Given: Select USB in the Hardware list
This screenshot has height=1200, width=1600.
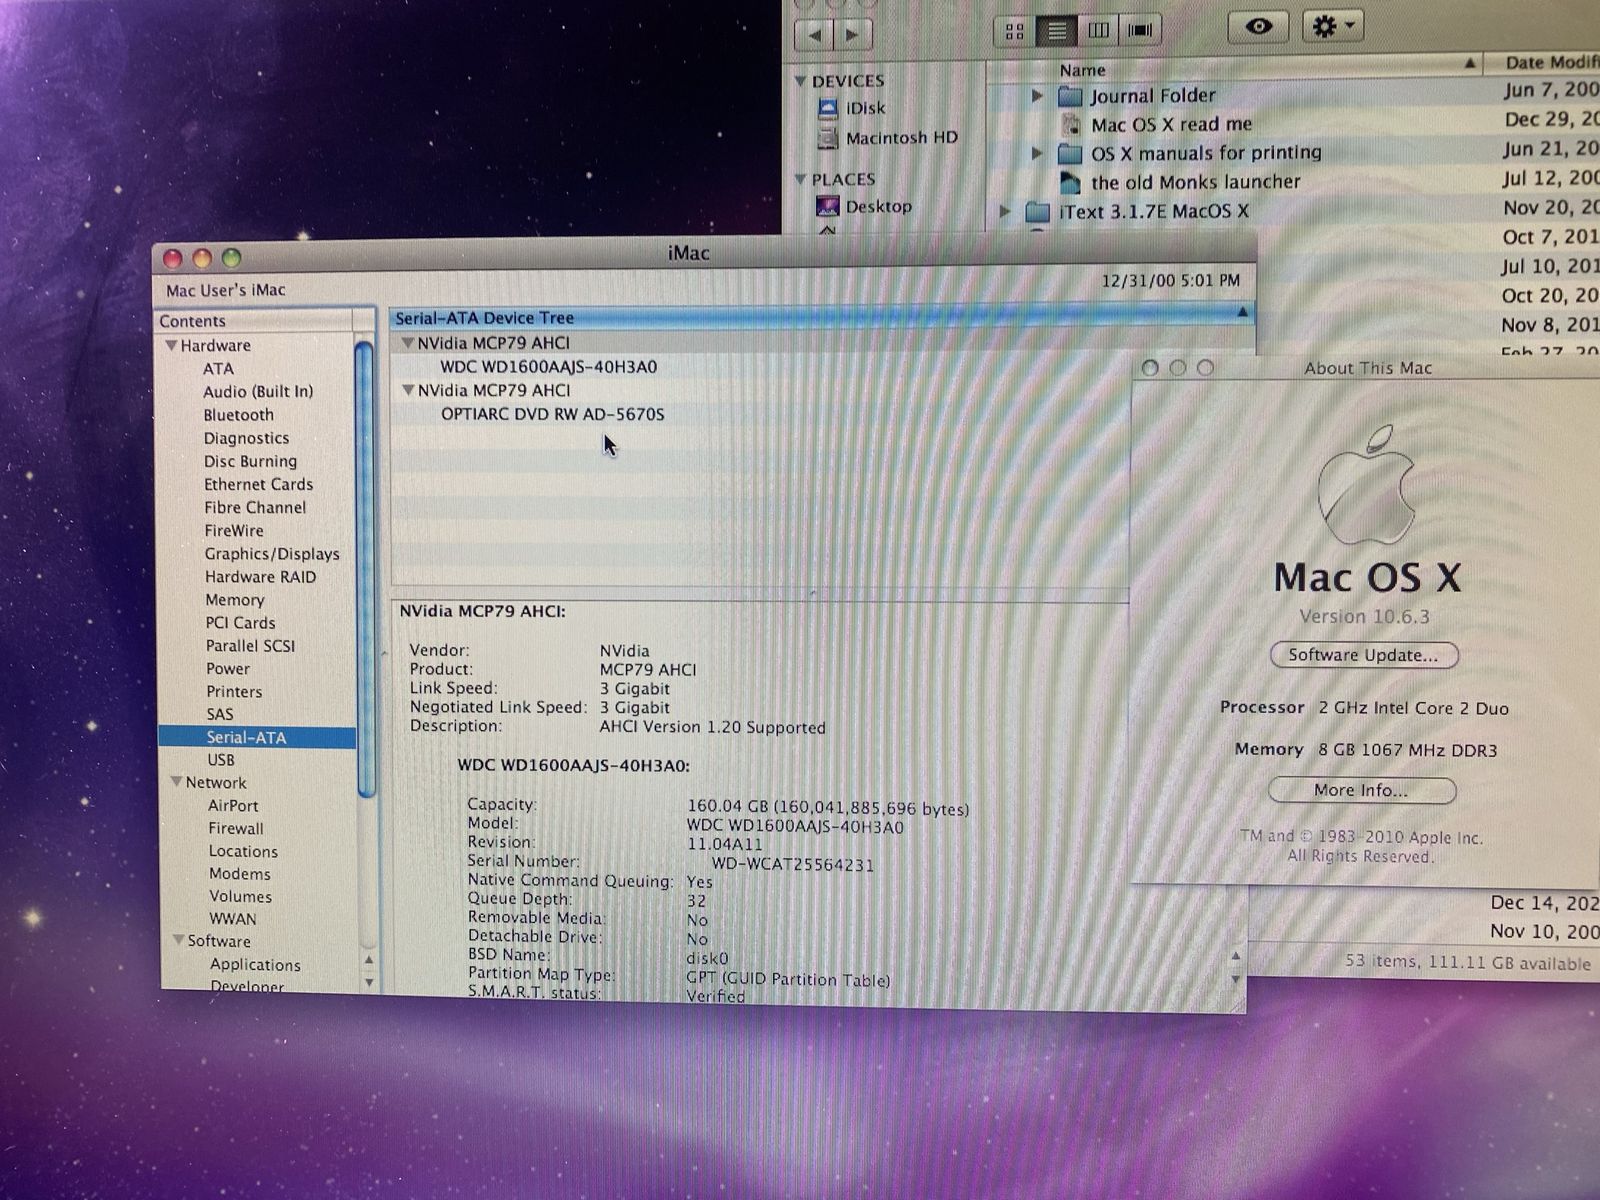Looking at the screenshot, I should (221, 759).
